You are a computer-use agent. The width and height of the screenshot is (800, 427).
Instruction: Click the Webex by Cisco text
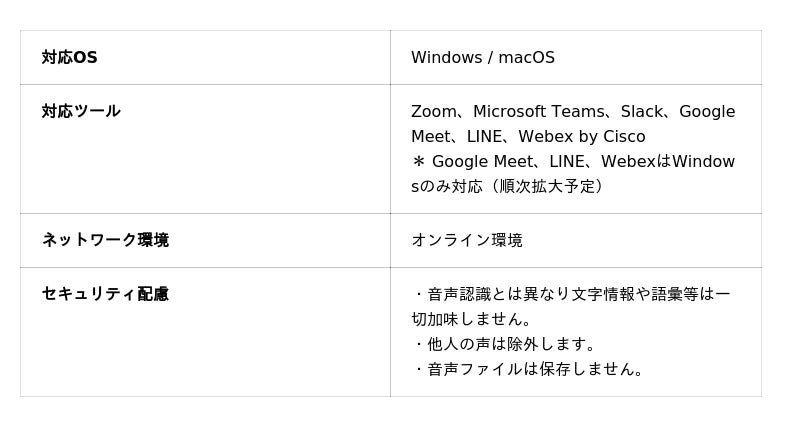(x=582, y=137)
